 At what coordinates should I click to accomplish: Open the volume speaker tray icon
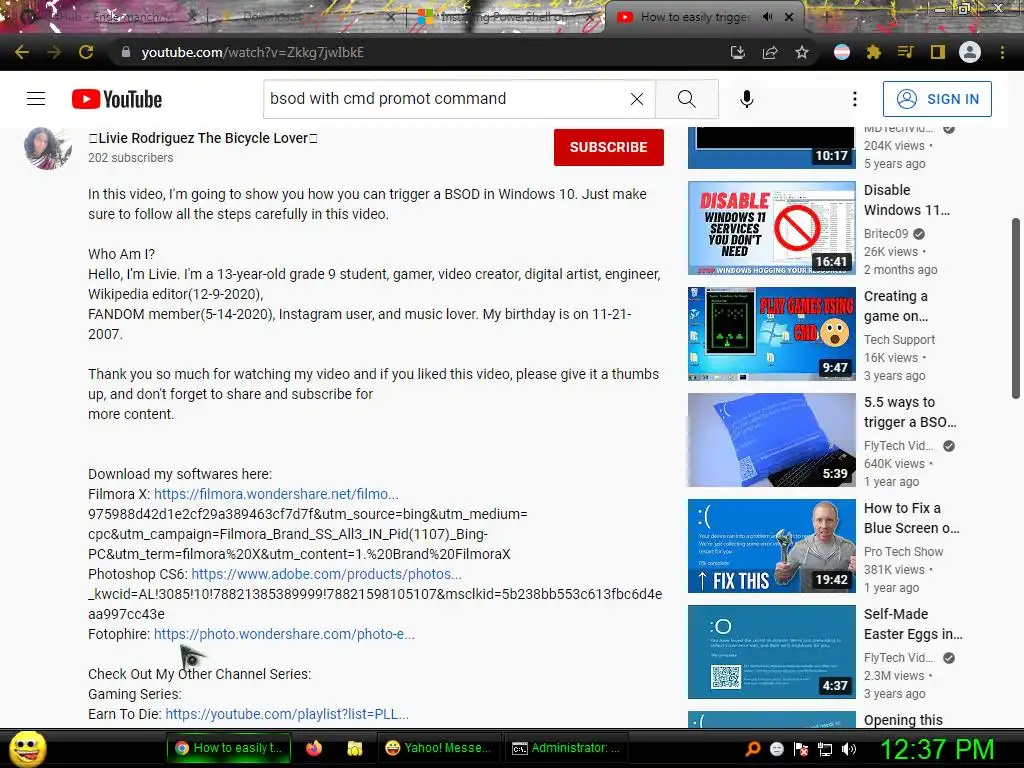[849, 749]
